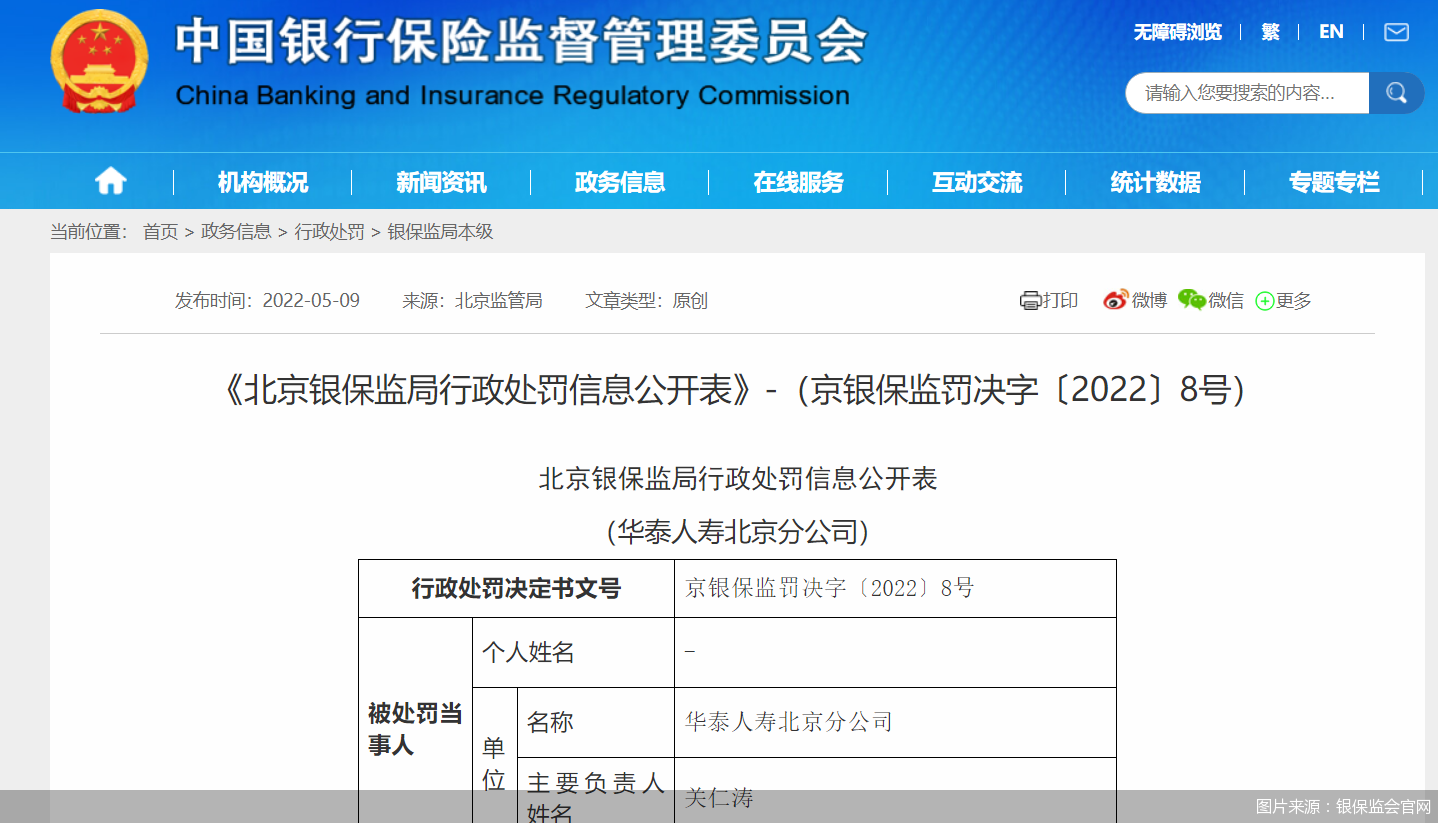Click the national emblem logo at top left

click(x=97, y=64)
